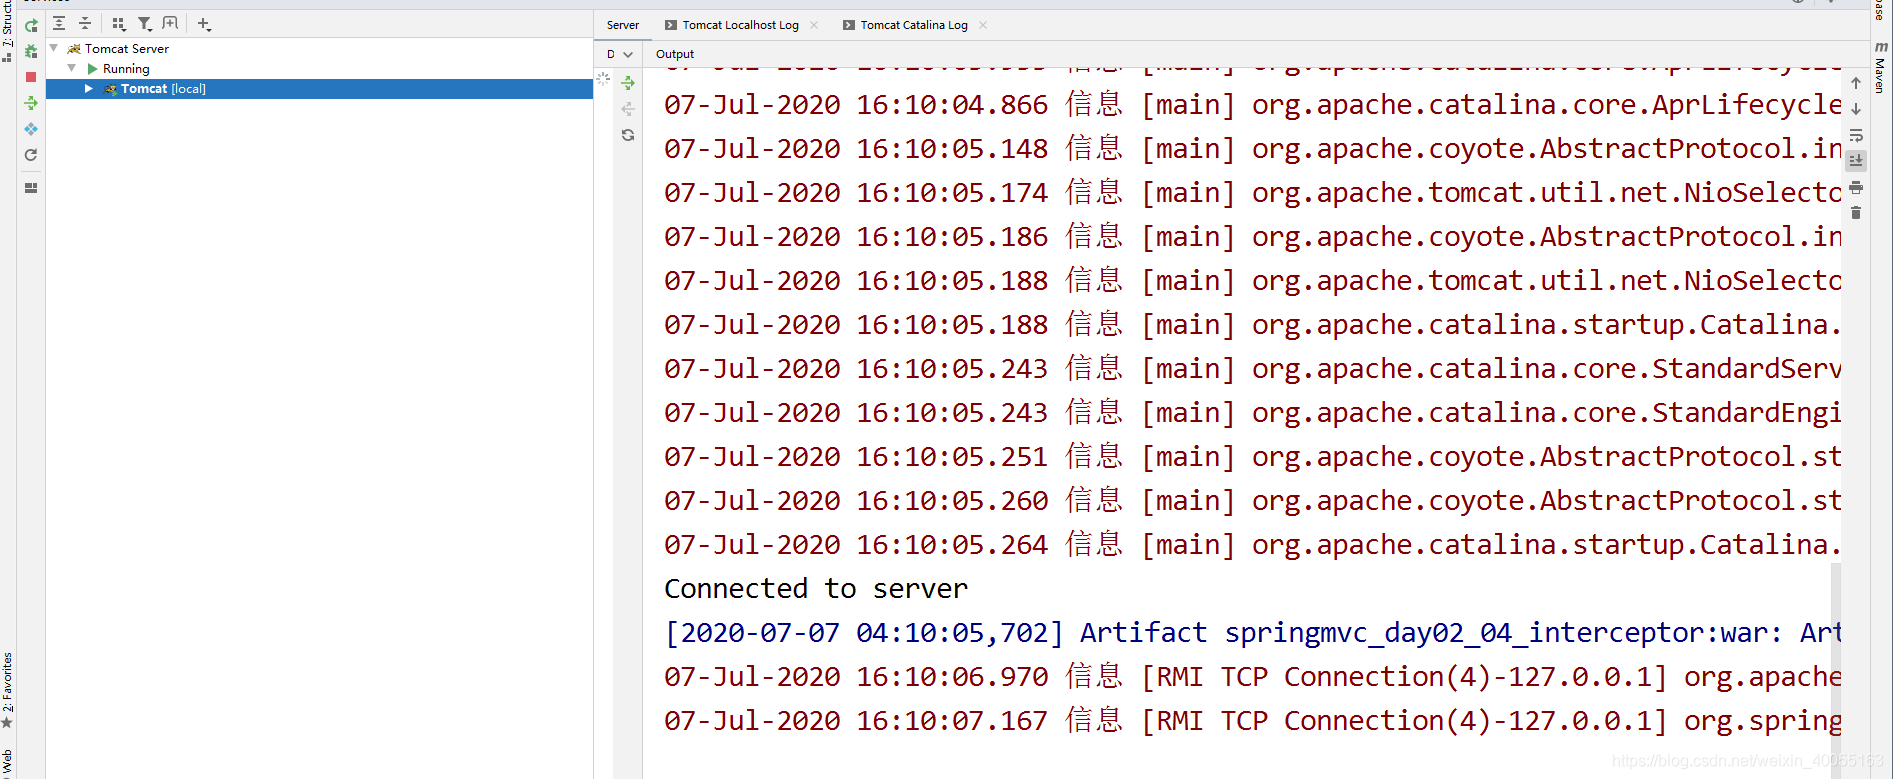
Task: Rerun the Tomcat server configuration
Action: coord(31,25)
